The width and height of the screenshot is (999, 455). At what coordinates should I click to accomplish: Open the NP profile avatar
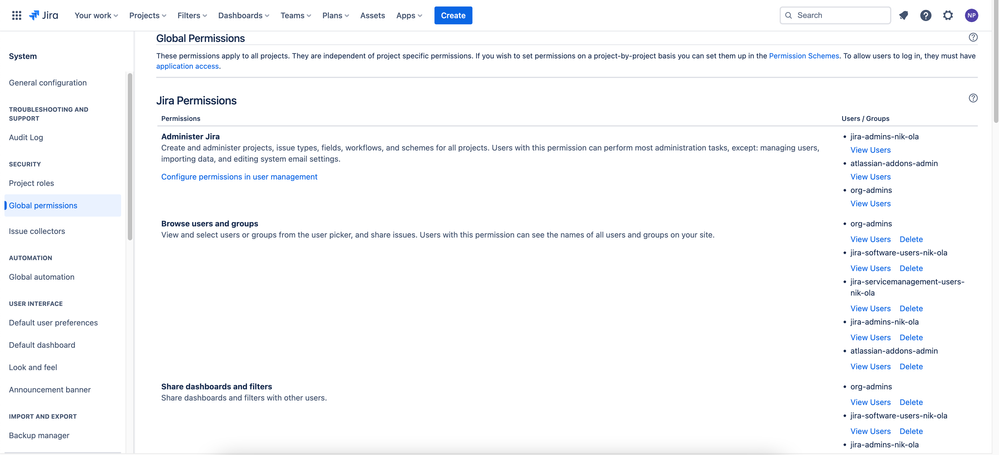(x=971, y=15)
